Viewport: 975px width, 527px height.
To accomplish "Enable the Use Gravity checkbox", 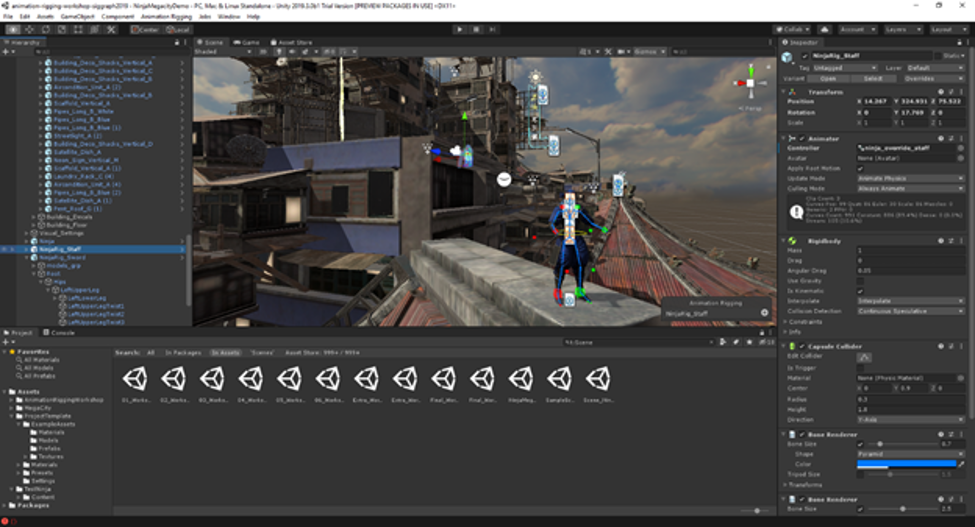I will tap(861, 282).
